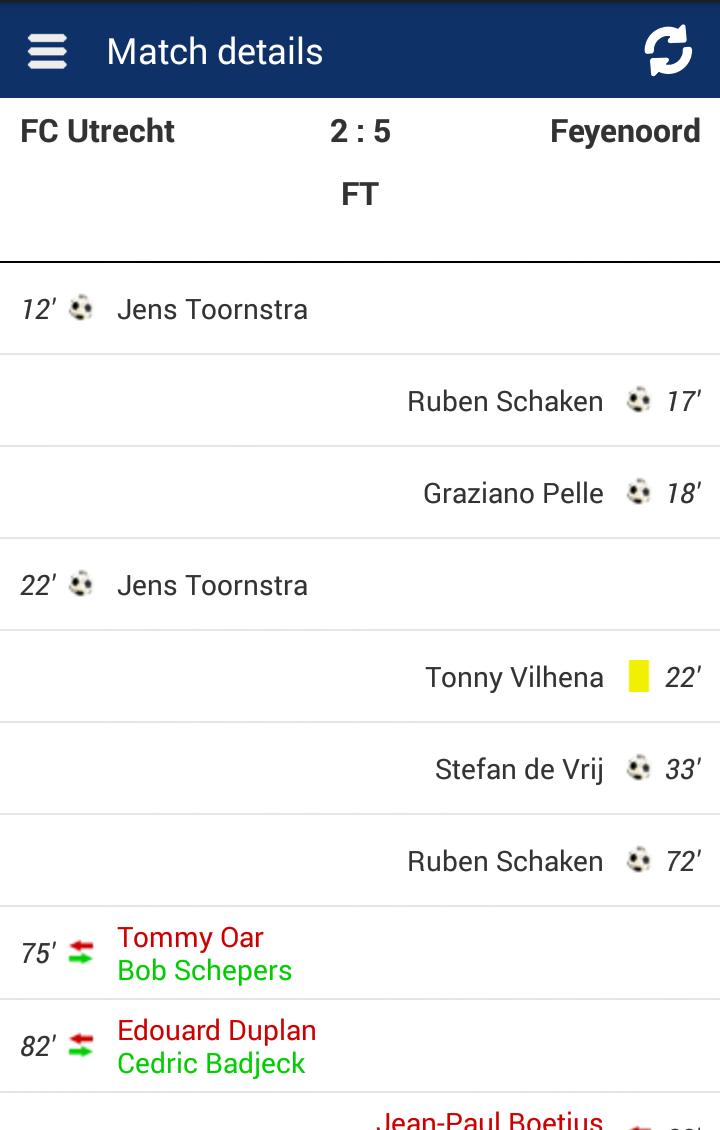Select Bob Schepers substituted-on name
The width and height of the screenshot is (720, 1130).
[x=205, y=970]
